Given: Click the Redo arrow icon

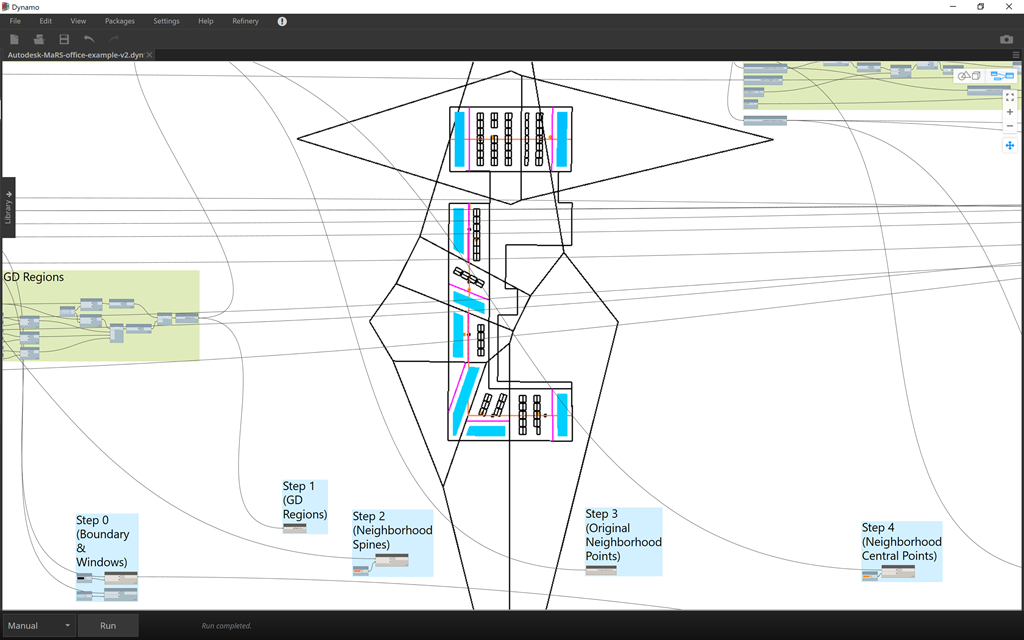Looking at the screenshot, I should tap(114, 39).
